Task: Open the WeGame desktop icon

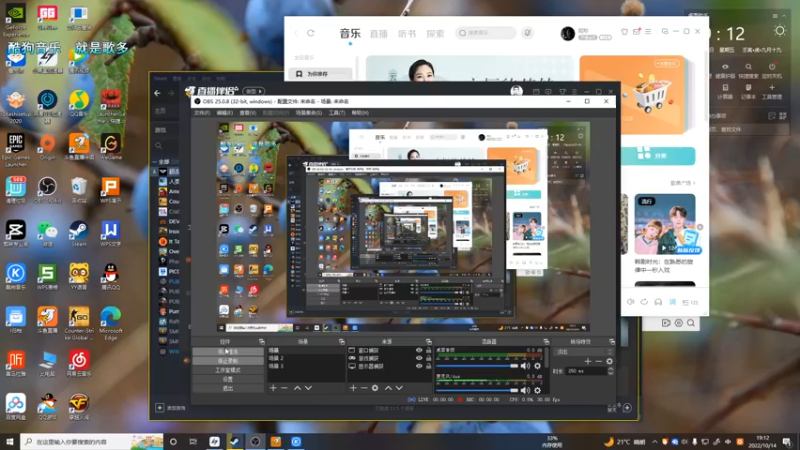Action: point(110,147)
